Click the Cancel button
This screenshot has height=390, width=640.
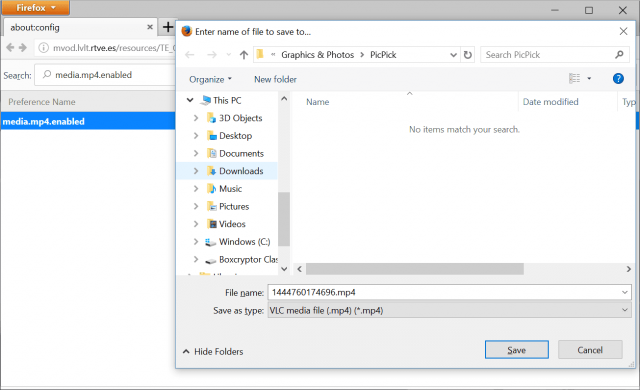pyautogui.click(x=590, y=350)
